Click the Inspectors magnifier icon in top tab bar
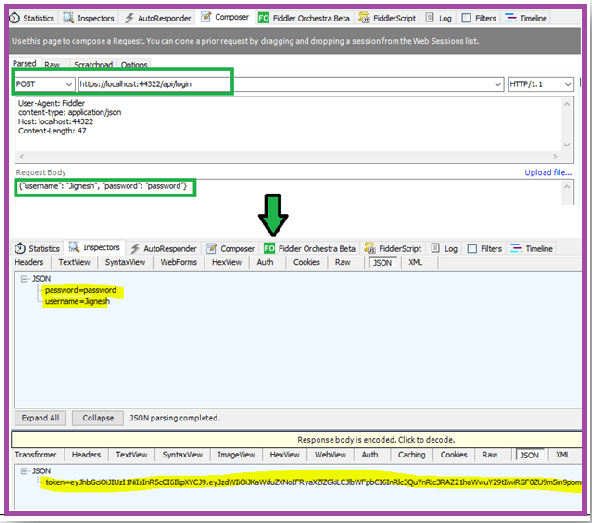Viewport: 592px width, 523px height. point(68,17)
